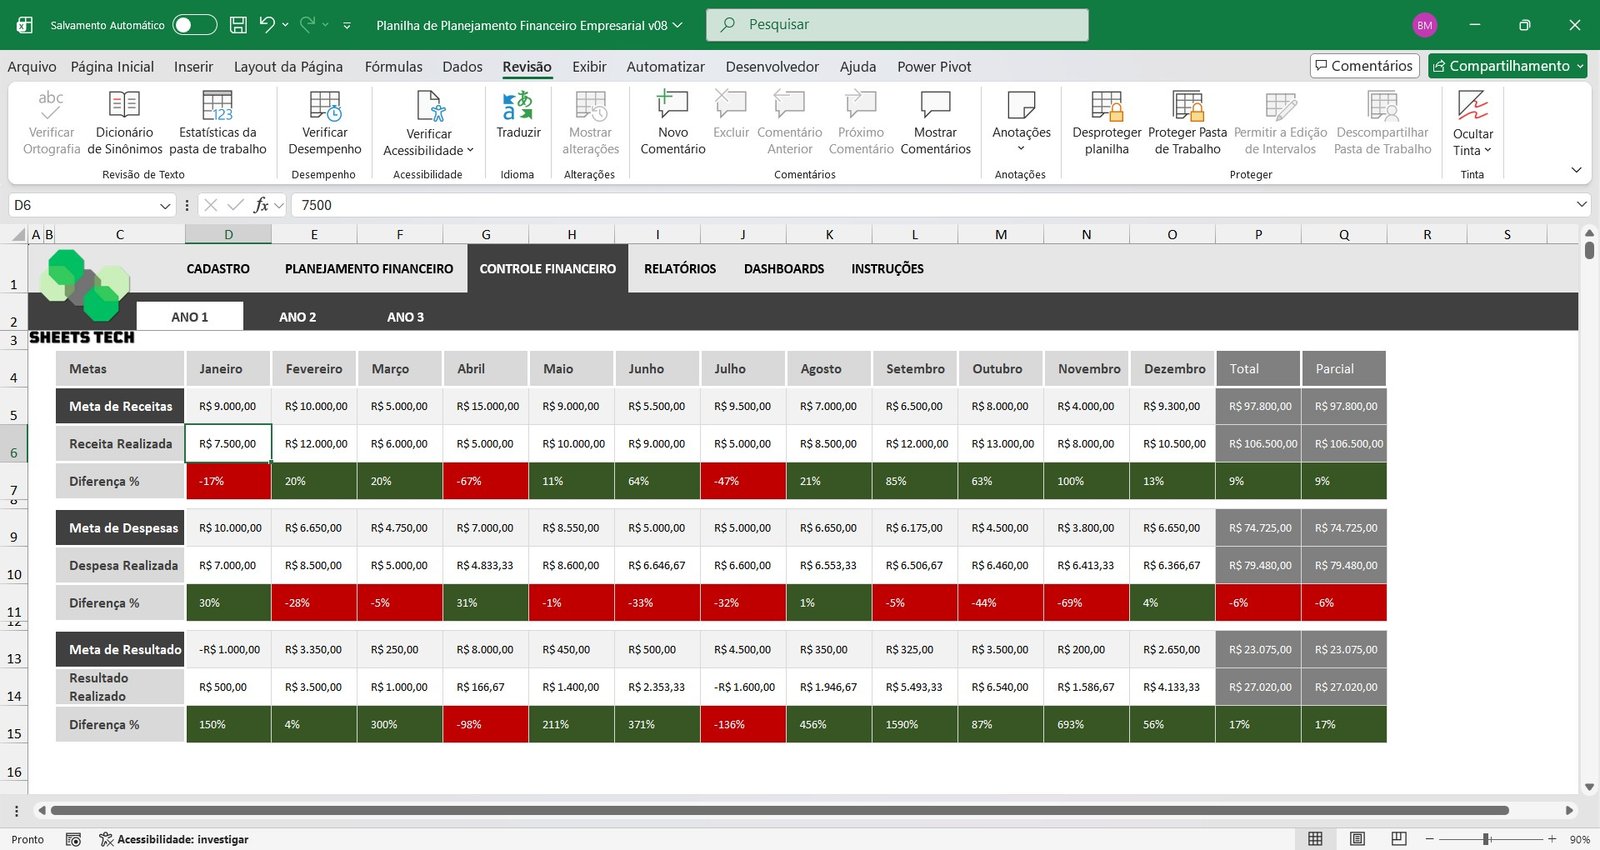Click Desproteger planilha icon

[x=1106, y=106]
